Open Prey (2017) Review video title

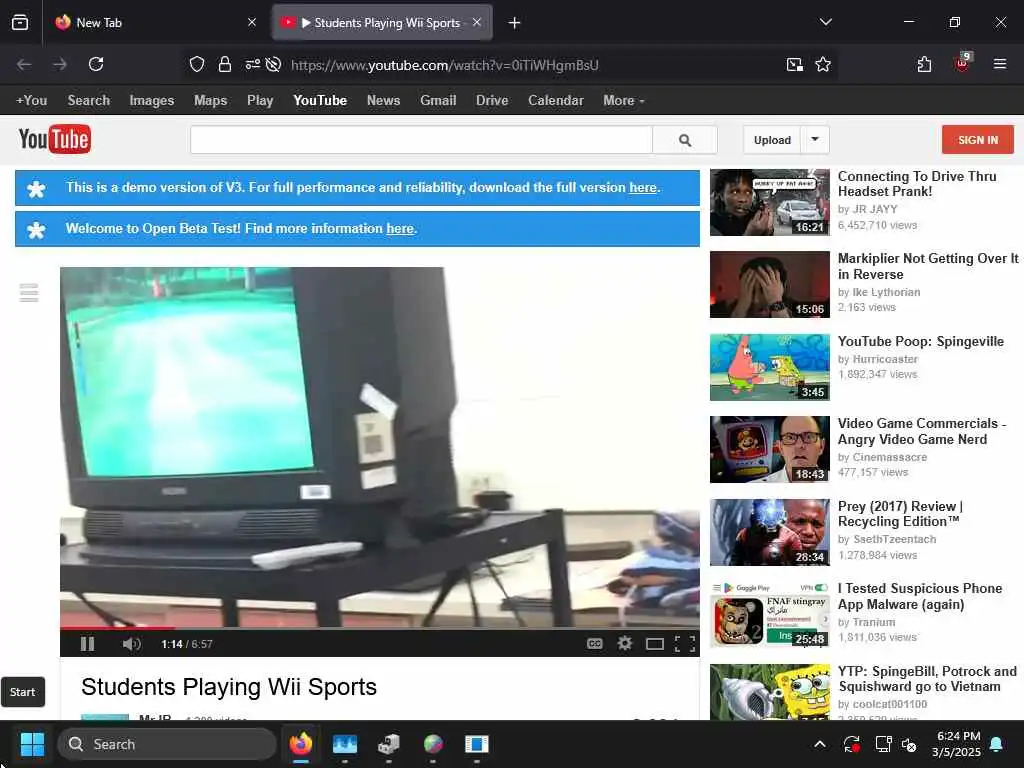click(901, 514)
